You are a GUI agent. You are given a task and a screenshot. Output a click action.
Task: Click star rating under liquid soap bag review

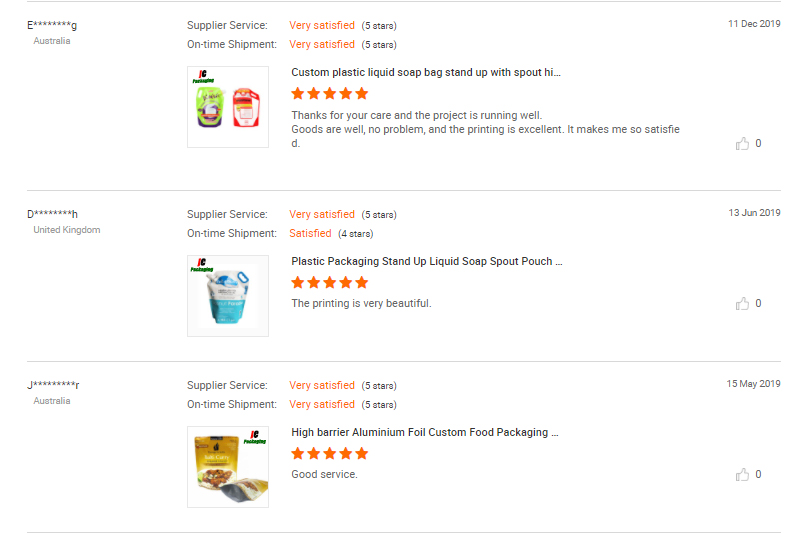(x=330, y=94)
